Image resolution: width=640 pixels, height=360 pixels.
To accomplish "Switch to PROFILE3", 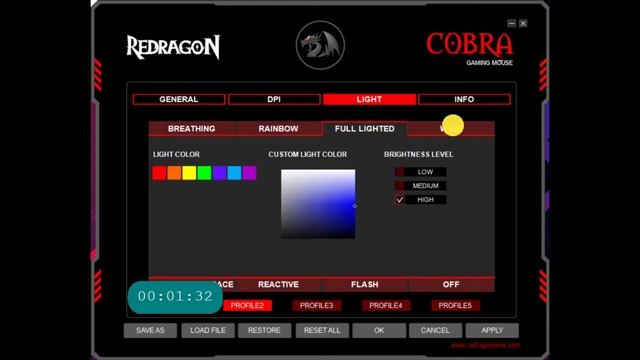I will (x=316, y=305).
